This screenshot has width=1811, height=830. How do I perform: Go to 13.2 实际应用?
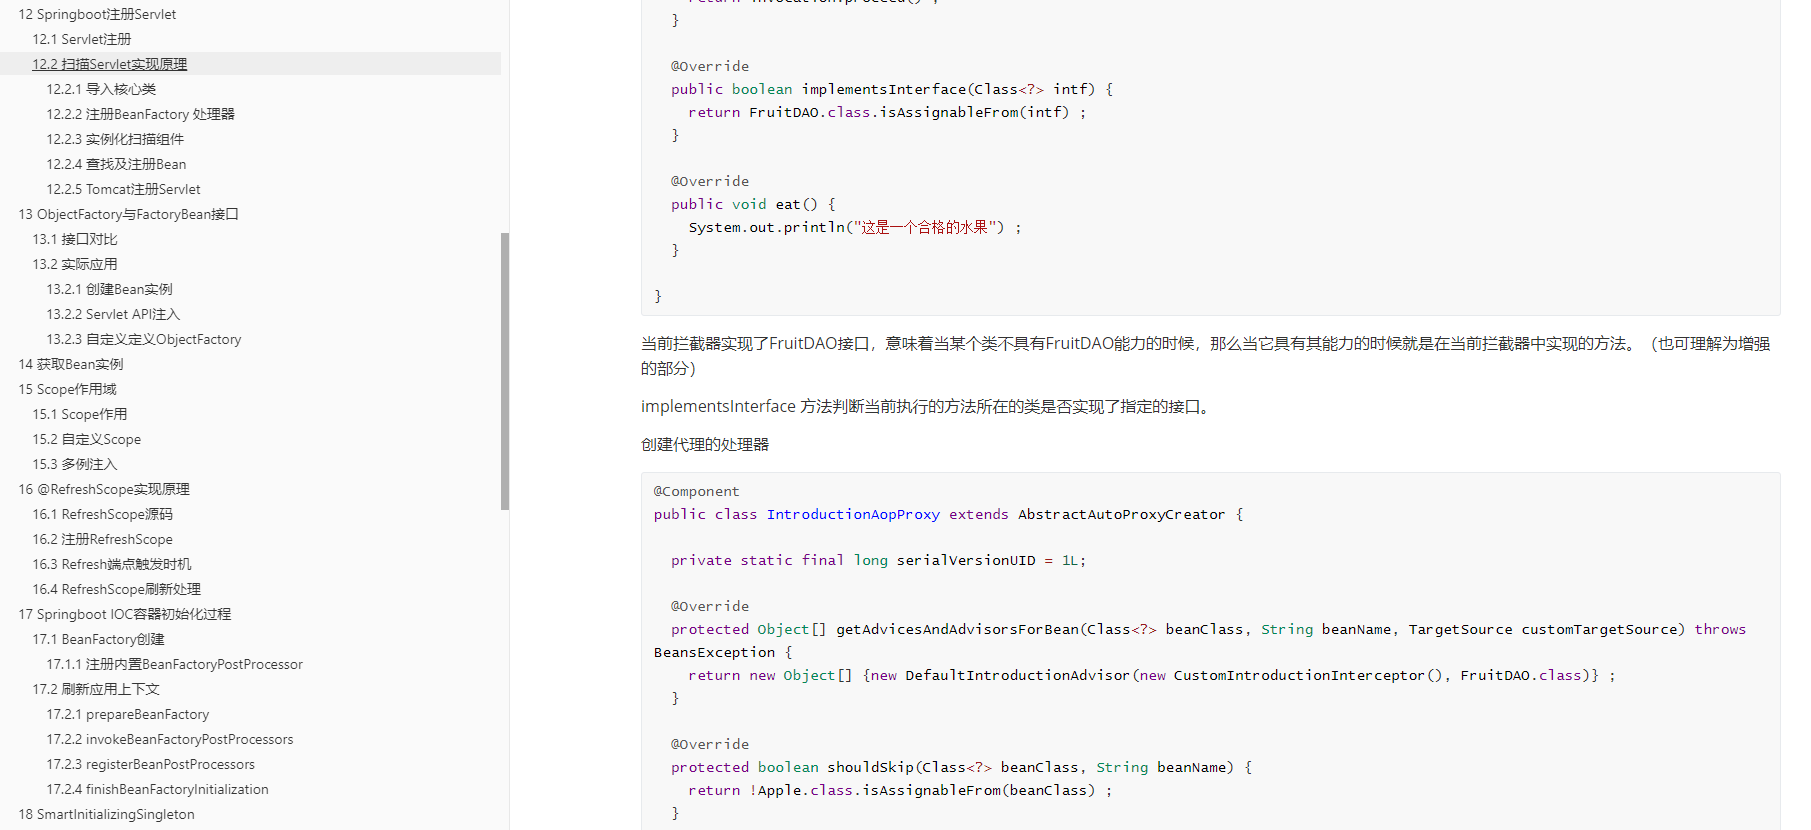75,264
